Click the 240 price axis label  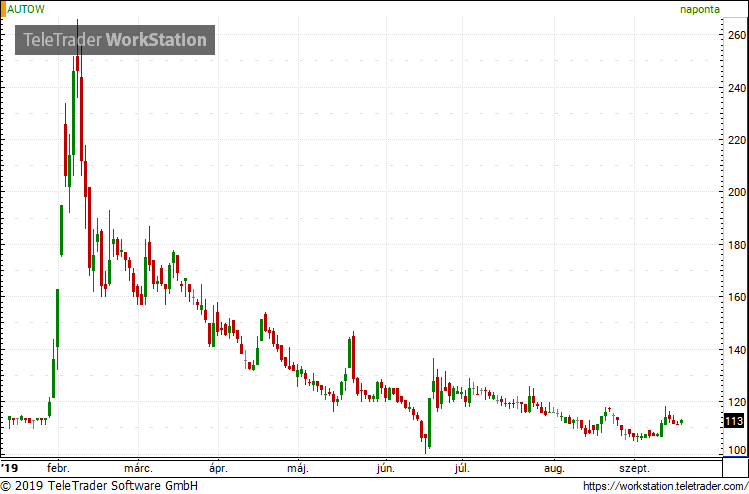pyautogui.click(x=735, y=88)
